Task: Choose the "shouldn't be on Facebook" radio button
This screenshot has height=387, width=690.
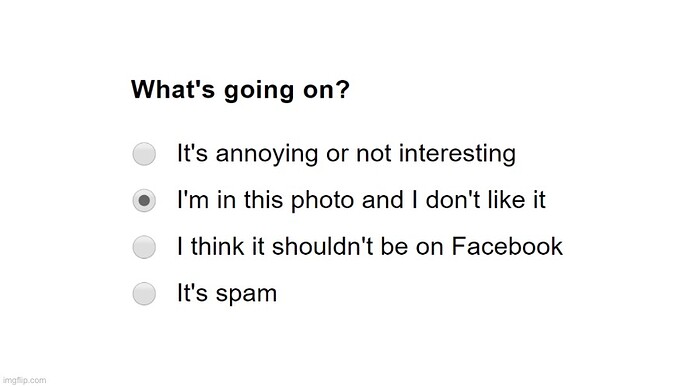Action: (x=144, y=247)
